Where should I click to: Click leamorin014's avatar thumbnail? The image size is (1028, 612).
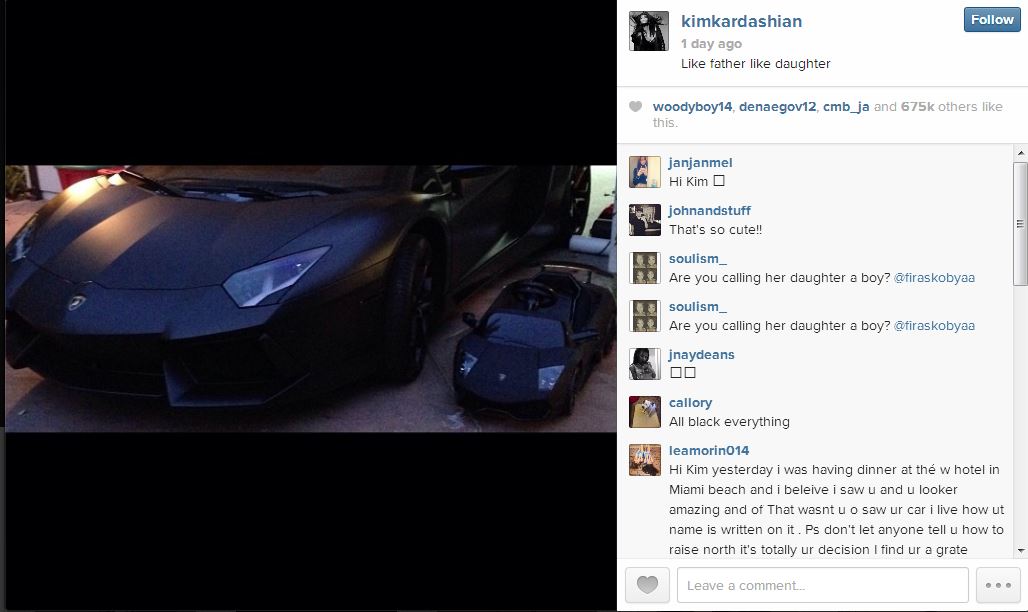(644, 460)
